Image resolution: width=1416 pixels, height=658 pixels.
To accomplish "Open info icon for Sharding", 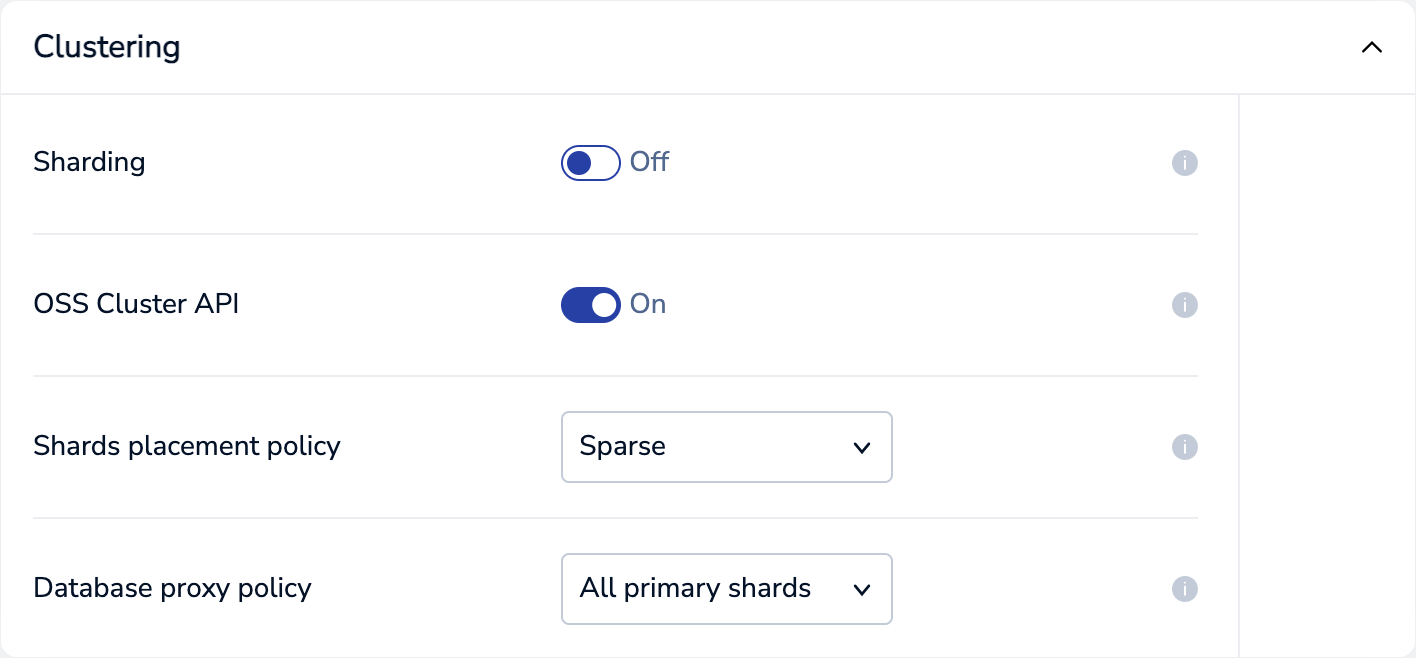I will pyautogui.click(x=1184, y=163).
